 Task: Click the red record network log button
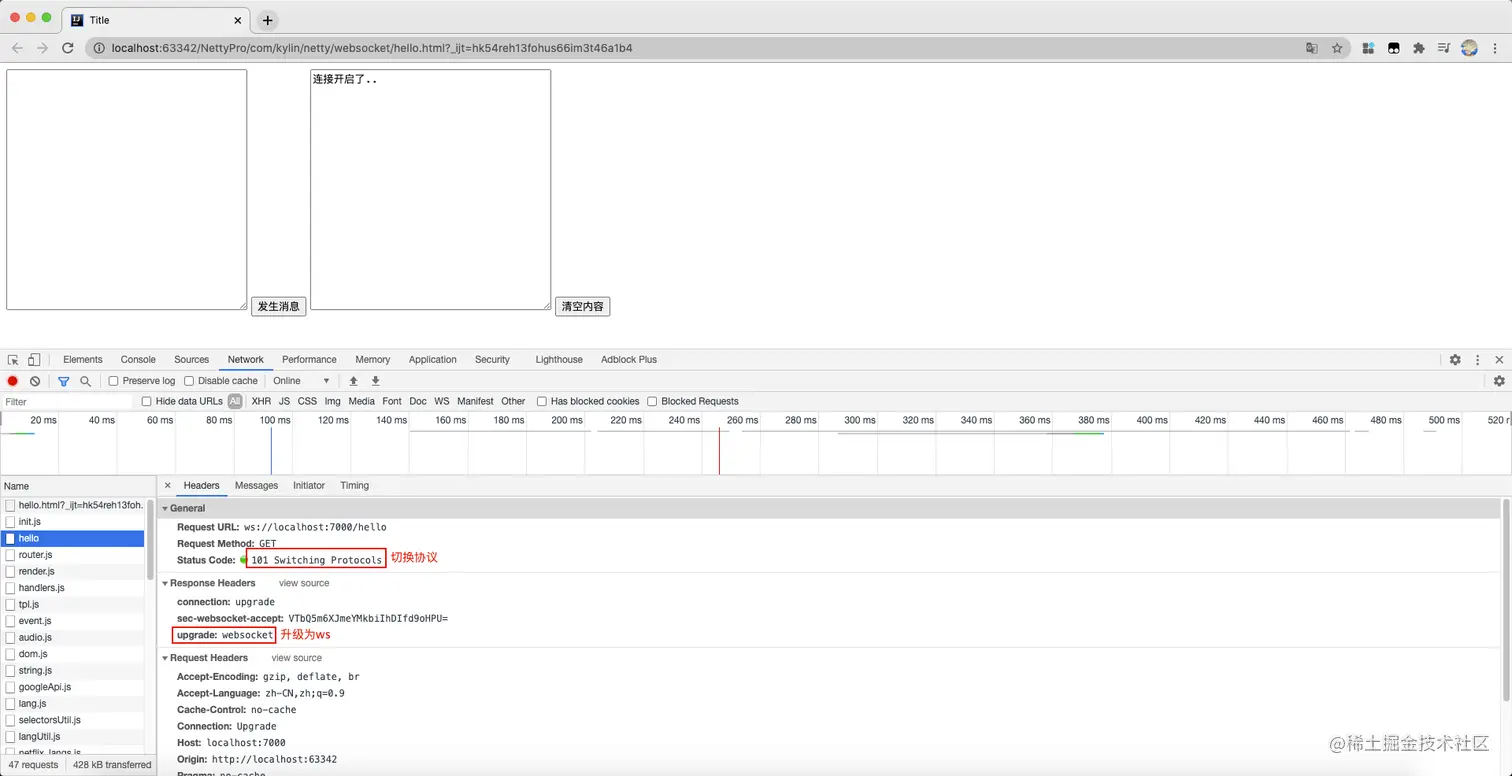13,381
